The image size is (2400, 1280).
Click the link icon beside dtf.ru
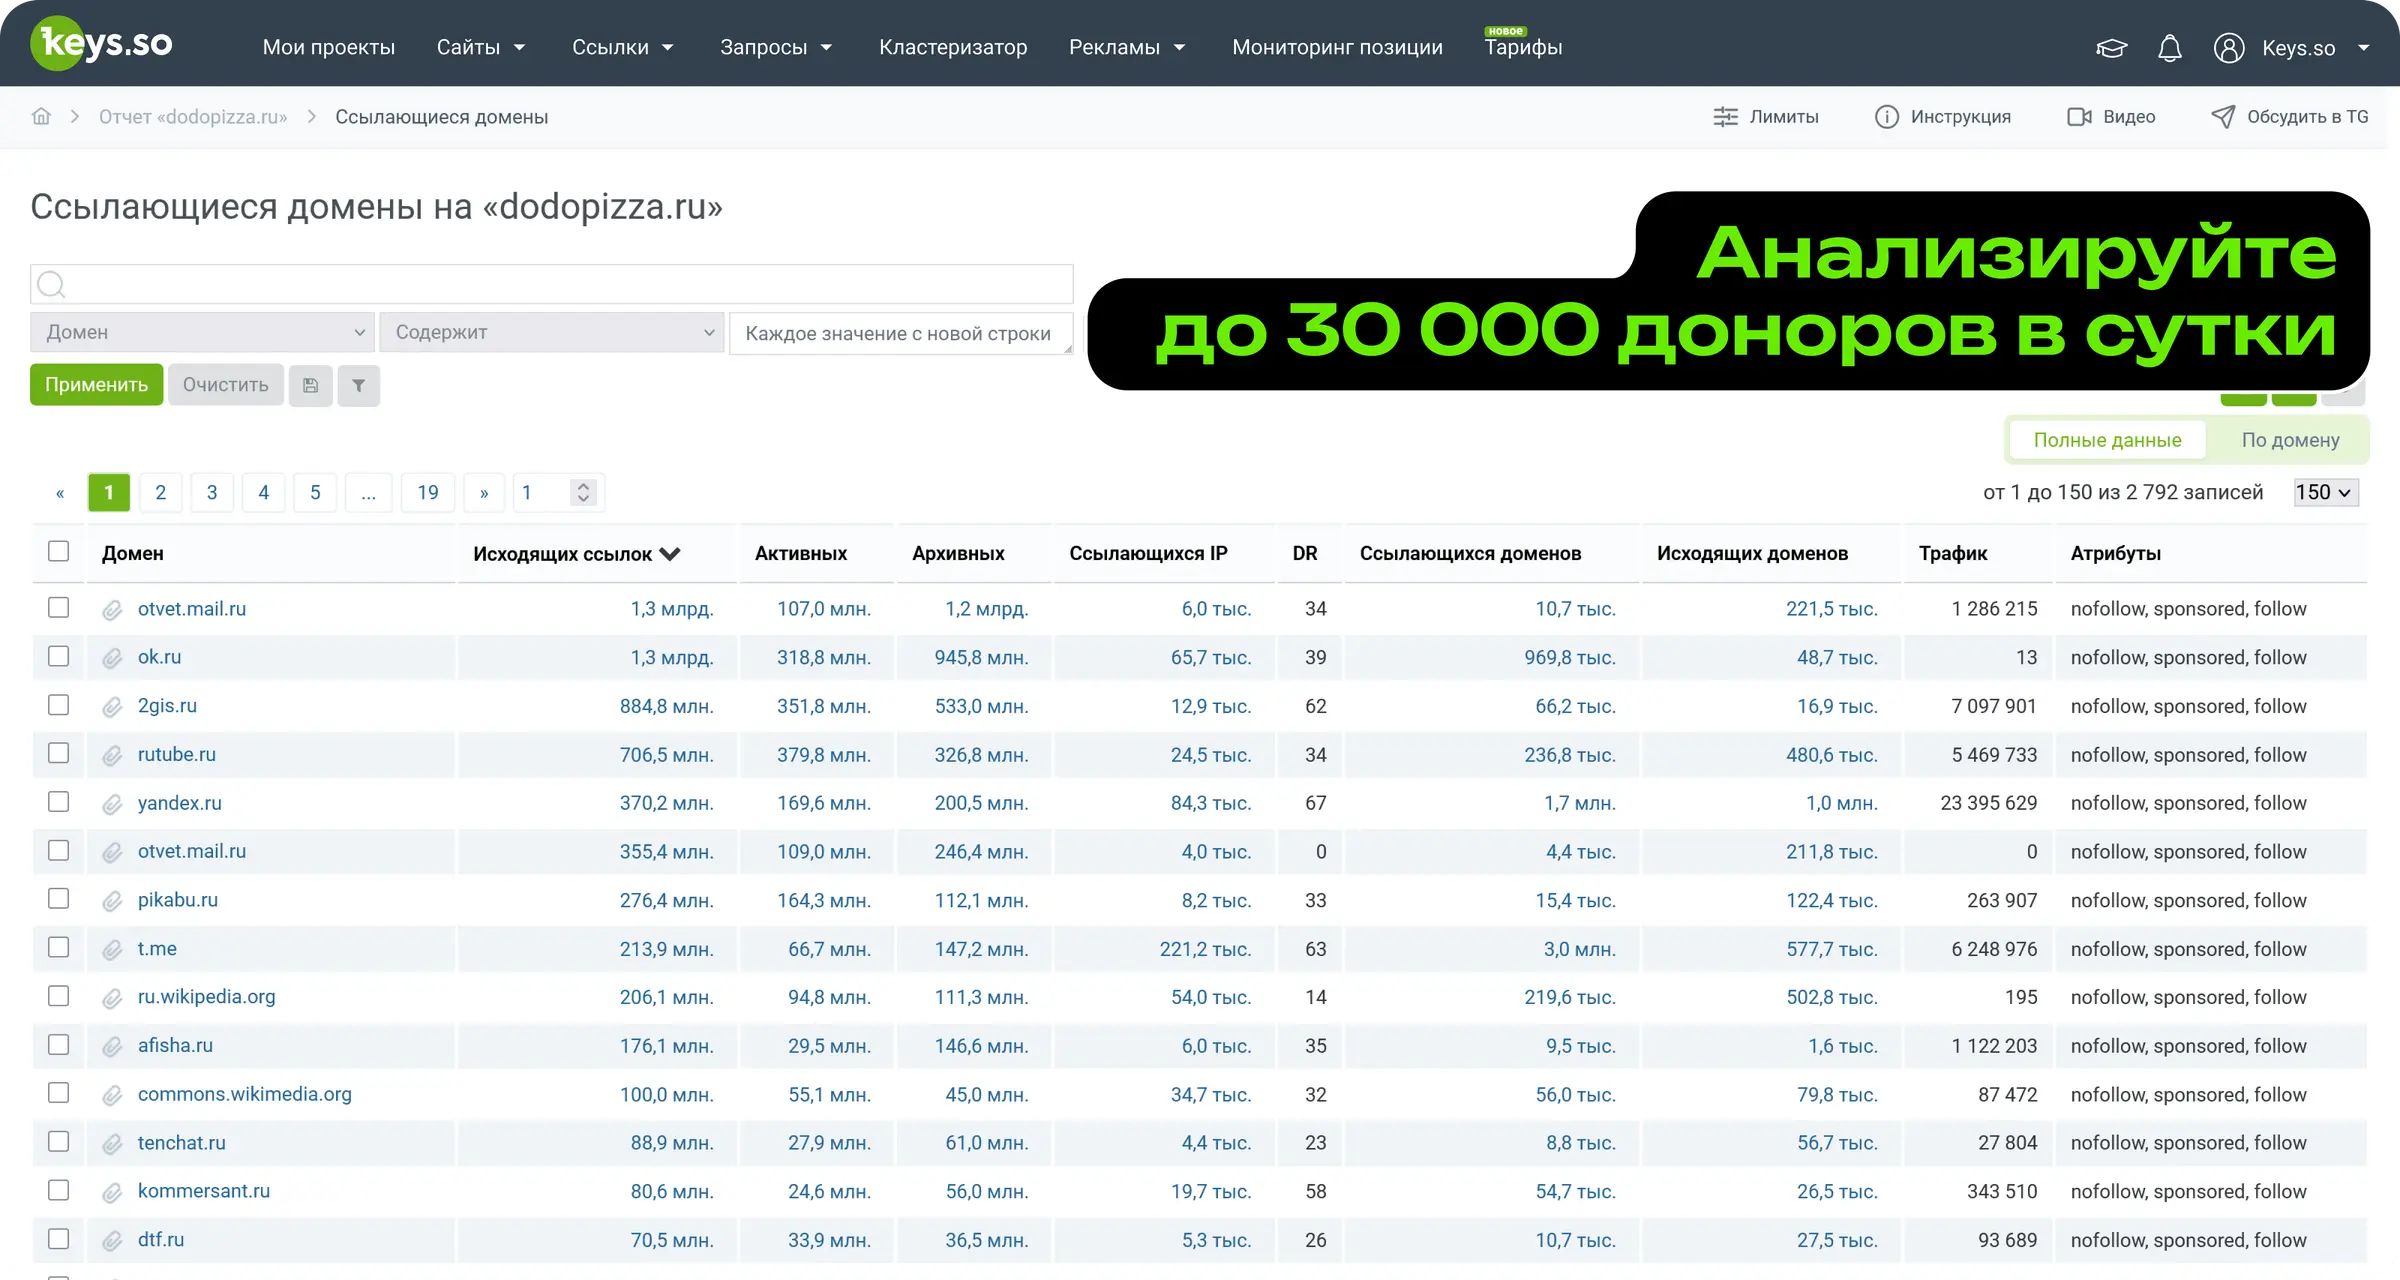pyautogui.click(x=112, y=1241)
